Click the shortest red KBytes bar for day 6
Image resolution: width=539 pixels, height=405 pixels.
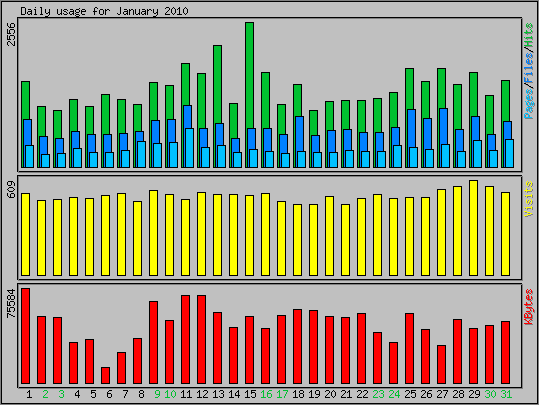coord(106,375)
